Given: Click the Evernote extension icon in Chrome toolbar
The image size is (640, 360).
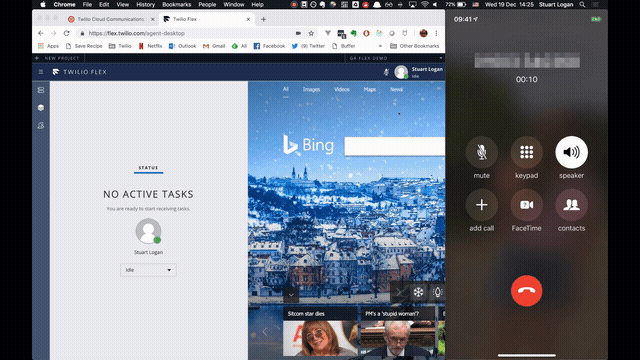Looking at the screenshot, I should tap(353, 33).
